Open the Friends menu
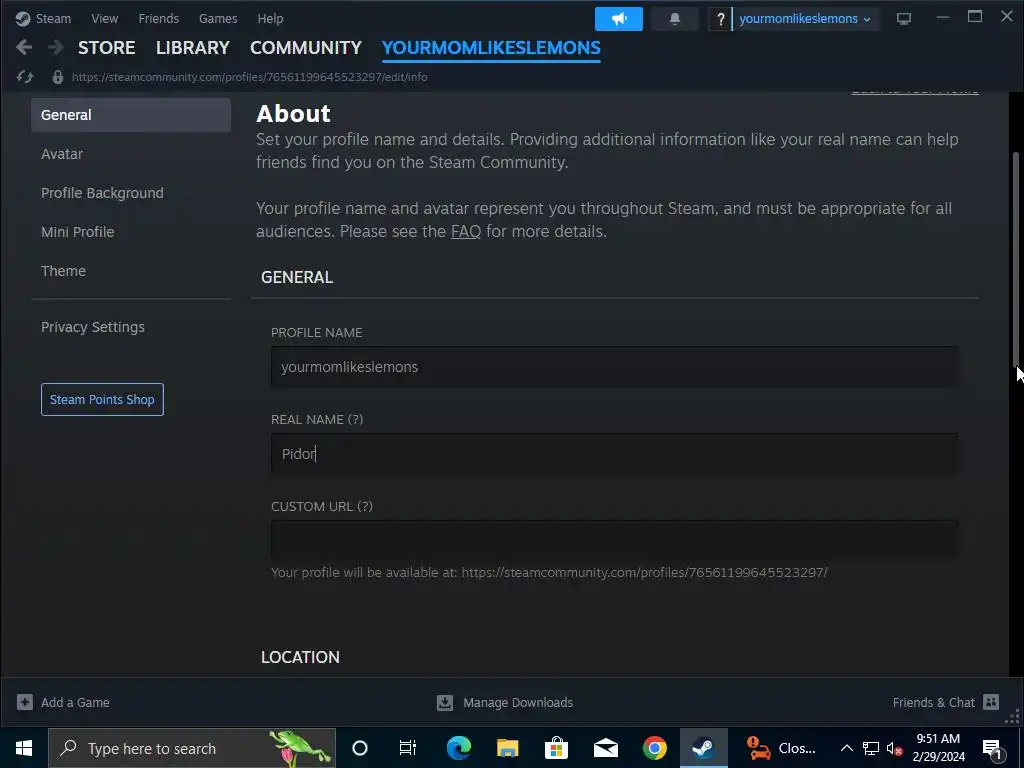Screen dimensions: 1024x768 pyautogui.click(x=159, y=18)
